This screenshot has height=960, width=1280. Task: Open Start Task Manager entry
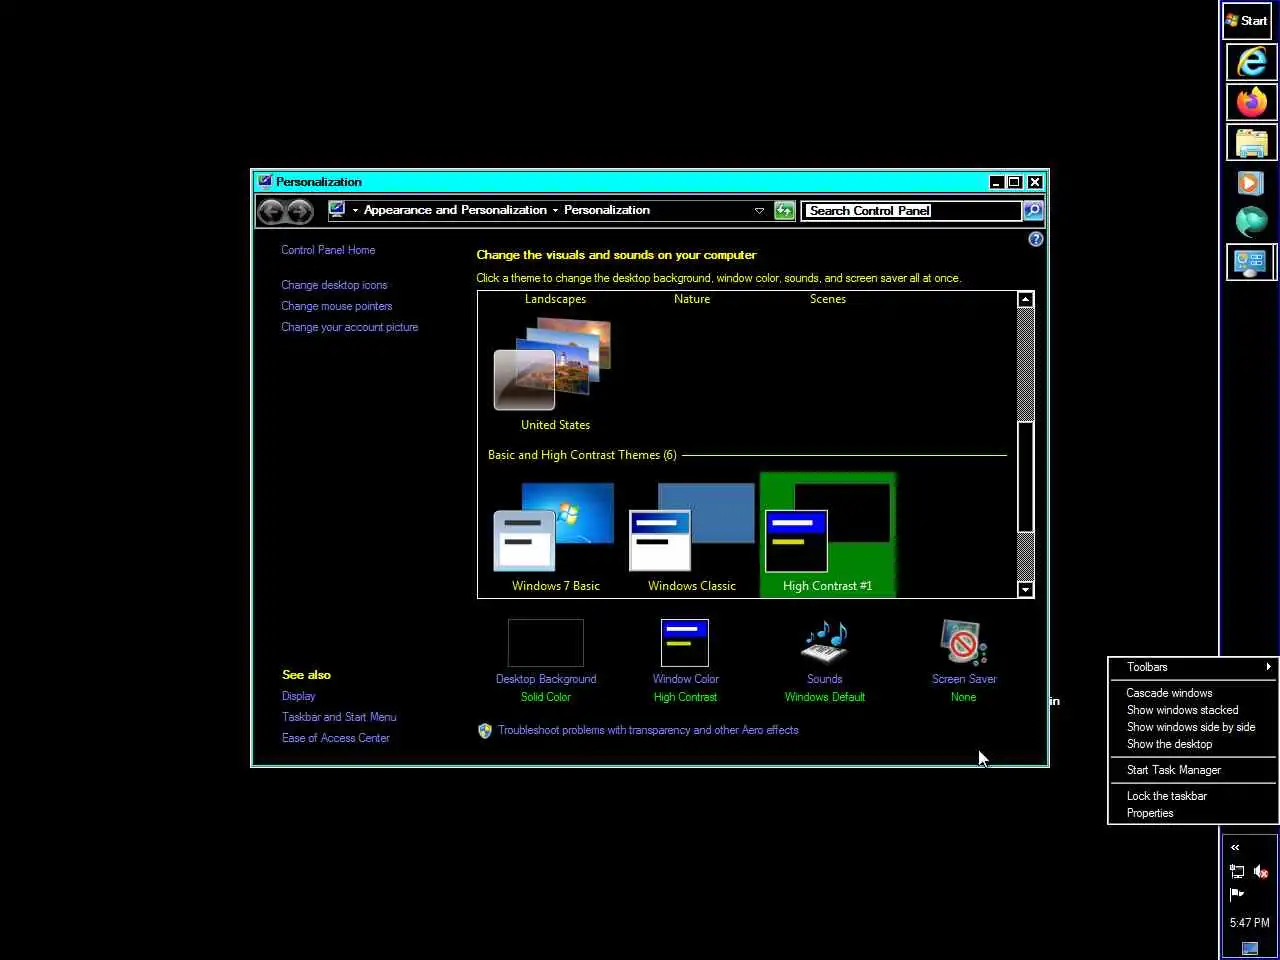(x=1193, y=770)
